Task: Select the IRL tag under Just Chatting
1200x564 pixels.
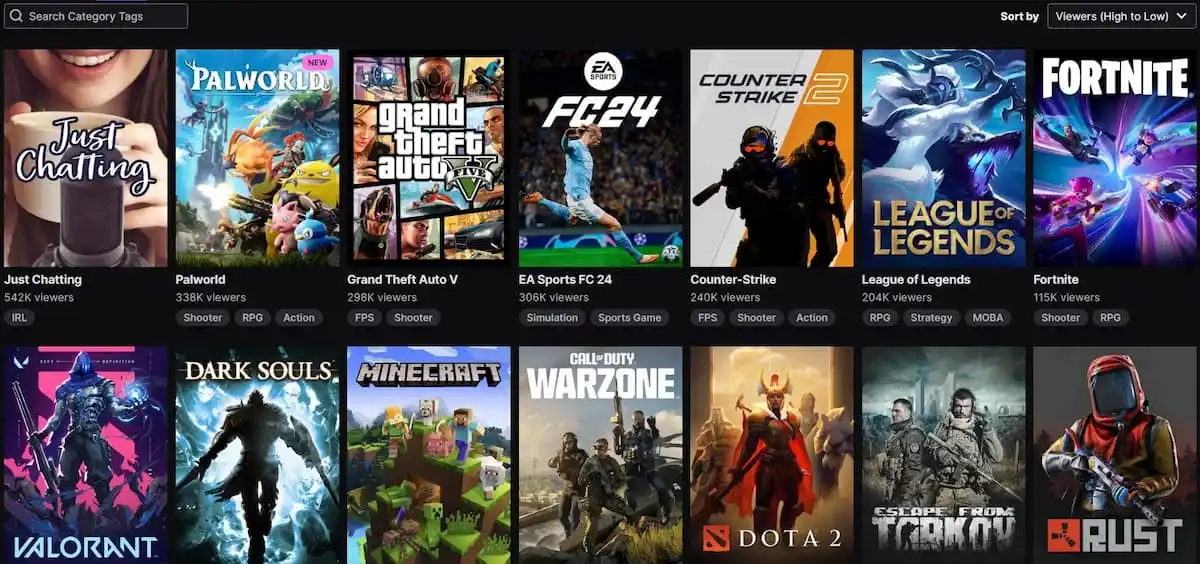Action: tap(19, 318)
